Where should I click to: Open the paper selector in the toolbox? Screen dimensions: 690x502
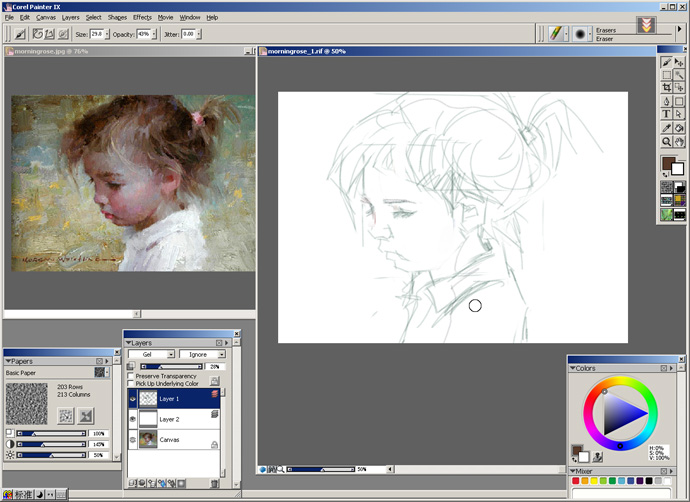(666, 187)
